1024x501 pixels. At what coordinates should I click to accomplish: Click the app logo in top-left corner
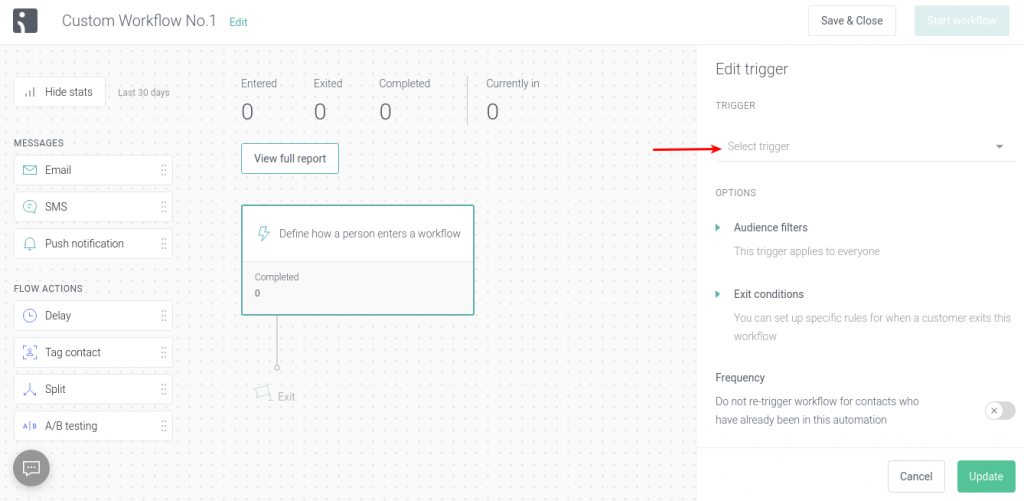coord(25,21)
